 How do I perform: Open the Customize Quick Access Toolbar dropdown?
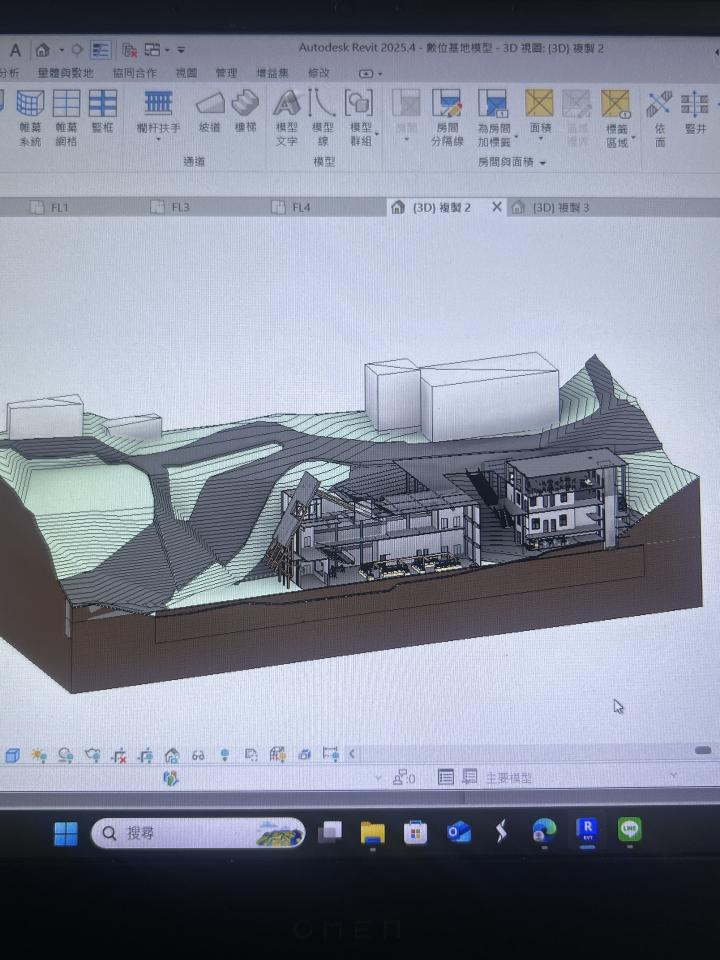click(x=181, y=50)
